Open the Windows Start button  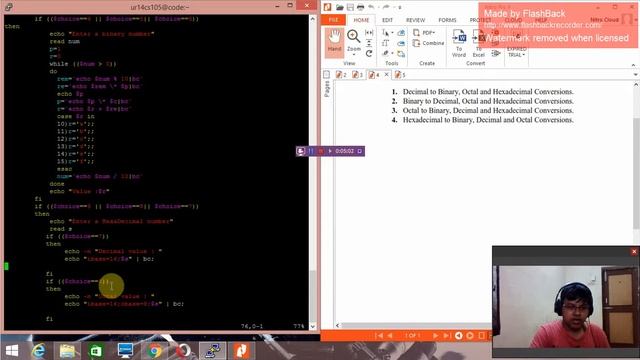click(x=12, y=351)
